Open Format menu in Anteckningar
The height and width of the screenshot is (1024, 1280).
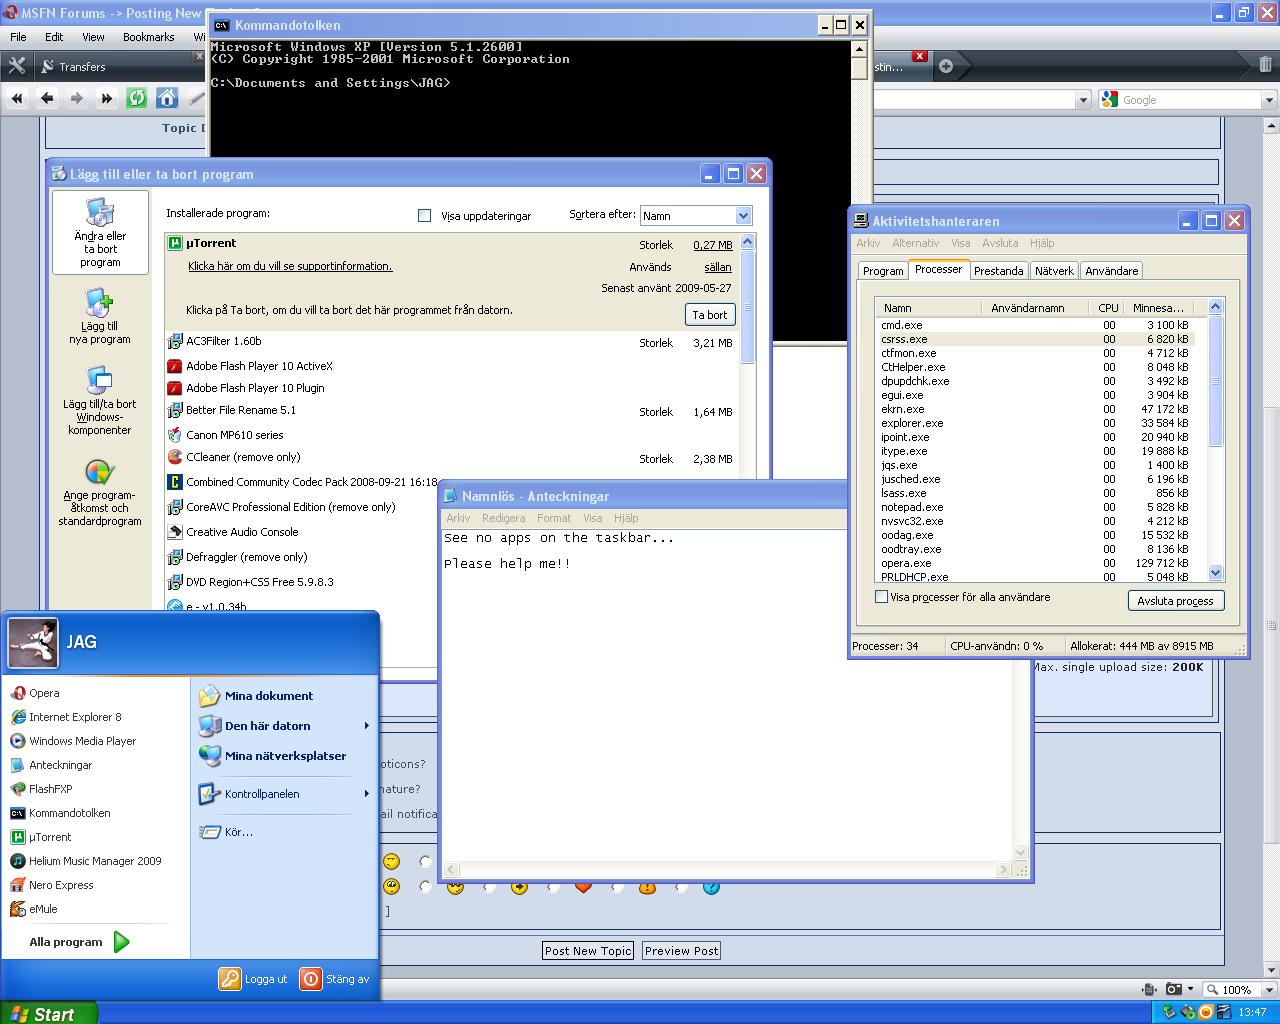click(x=554, y=518)
